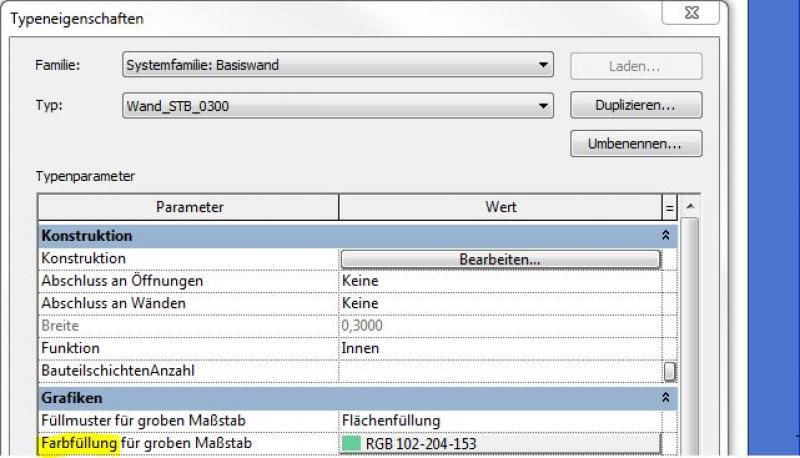This screenshot has width=800, height=458.
Task: Select the Abschluss an Öffnungen value
Action: (x=500, y=281)
